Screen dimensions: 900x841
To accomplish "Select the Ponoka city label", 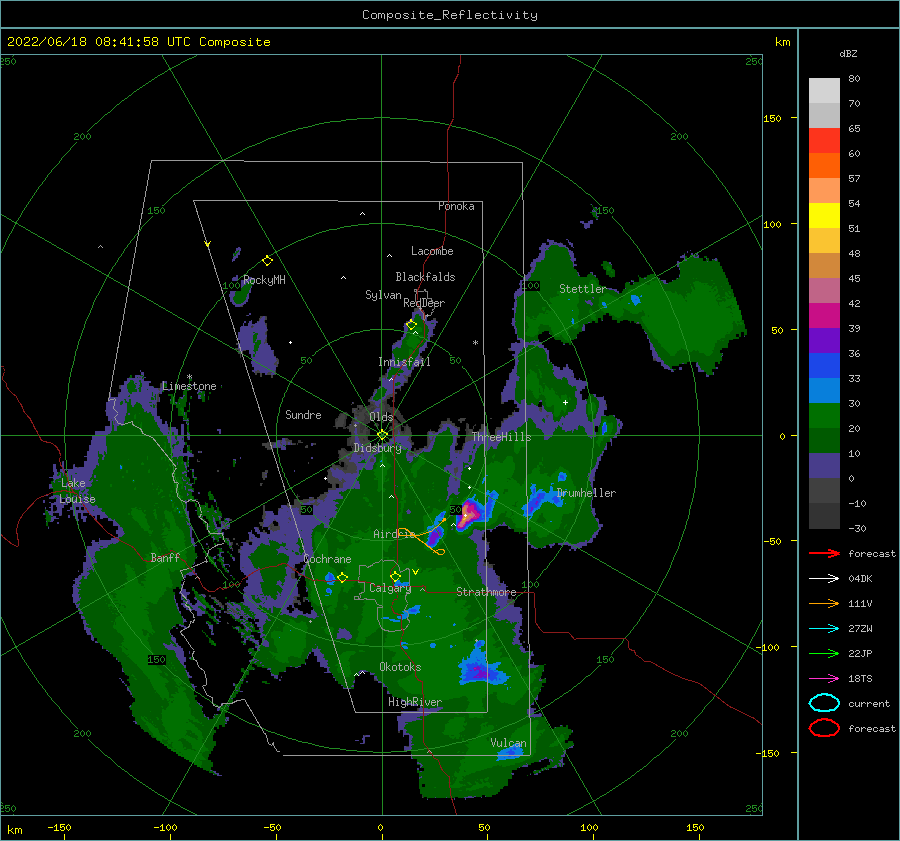I will click(456, 206).
